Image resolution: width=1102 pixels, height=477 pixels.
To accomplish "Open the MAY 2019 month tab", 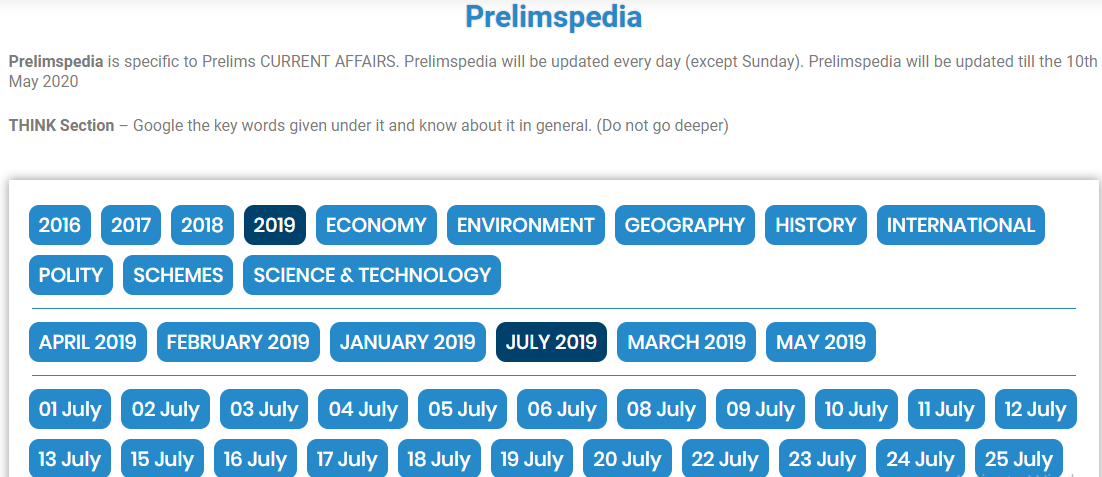I will 821,342.
